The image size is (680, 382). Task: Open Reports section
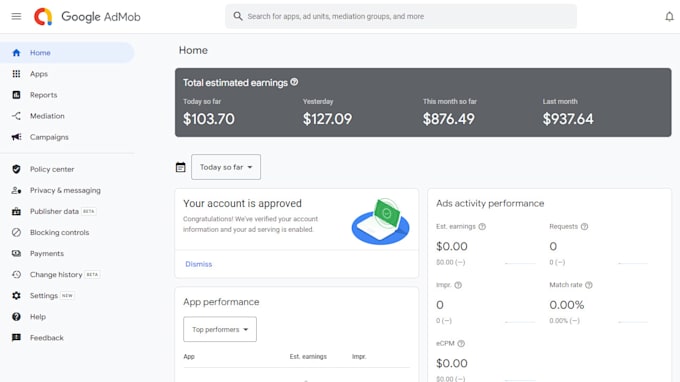[x=67, y=95]
